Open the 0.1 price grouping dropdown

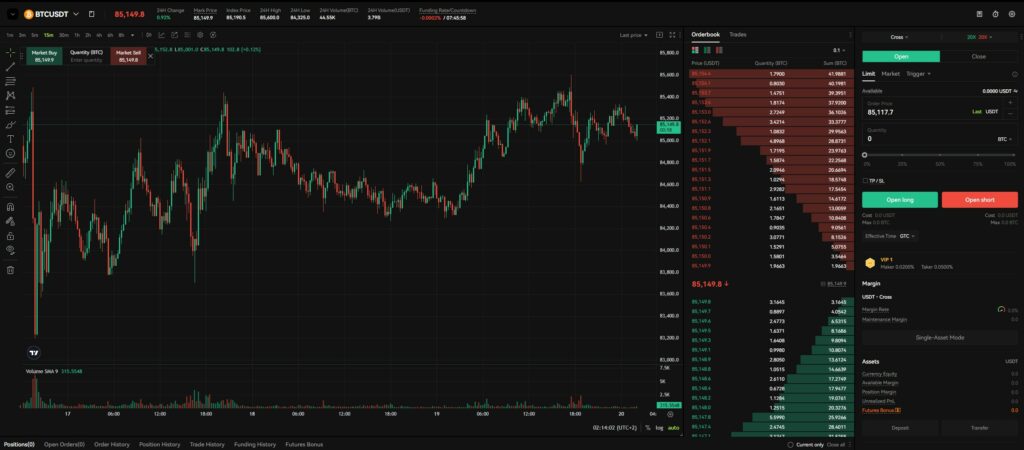tap(839, 50)
